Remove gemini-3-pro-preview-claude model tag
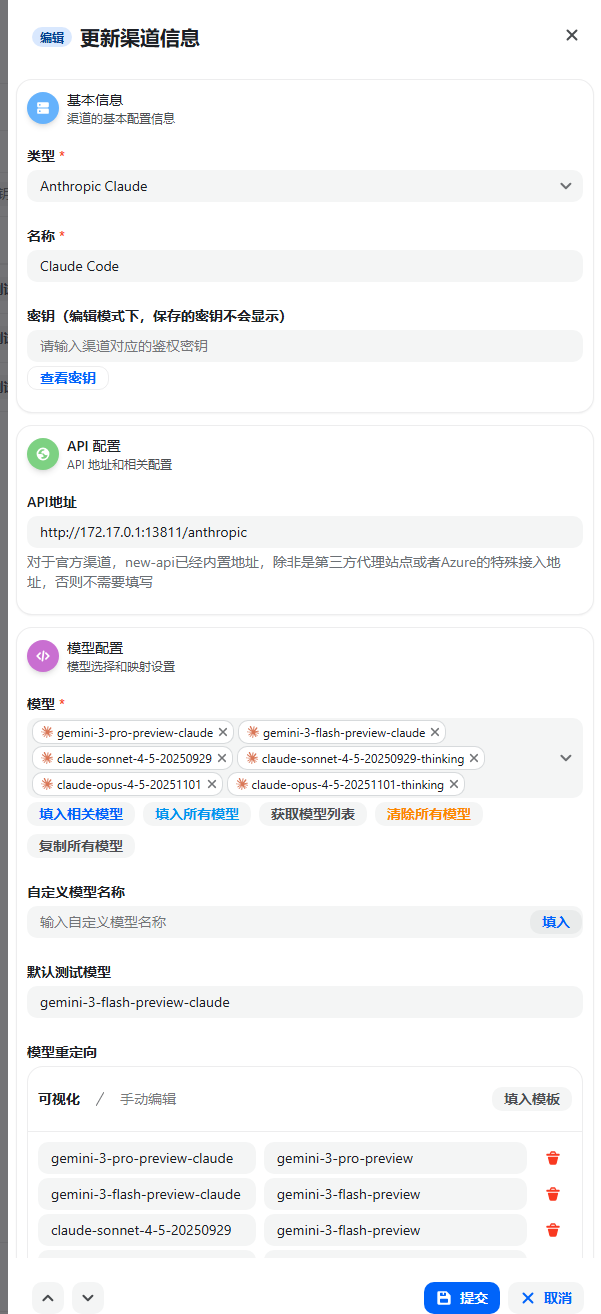Image resolution: width=601 pixels, height=1314 pixels. [x=223, y=732]
